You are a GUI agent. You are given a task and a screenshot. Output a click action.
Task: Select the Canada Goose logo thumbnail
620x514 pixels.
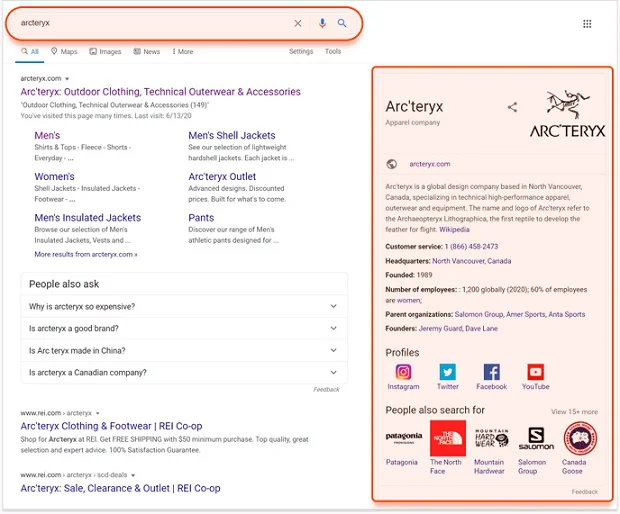(580, 438)
